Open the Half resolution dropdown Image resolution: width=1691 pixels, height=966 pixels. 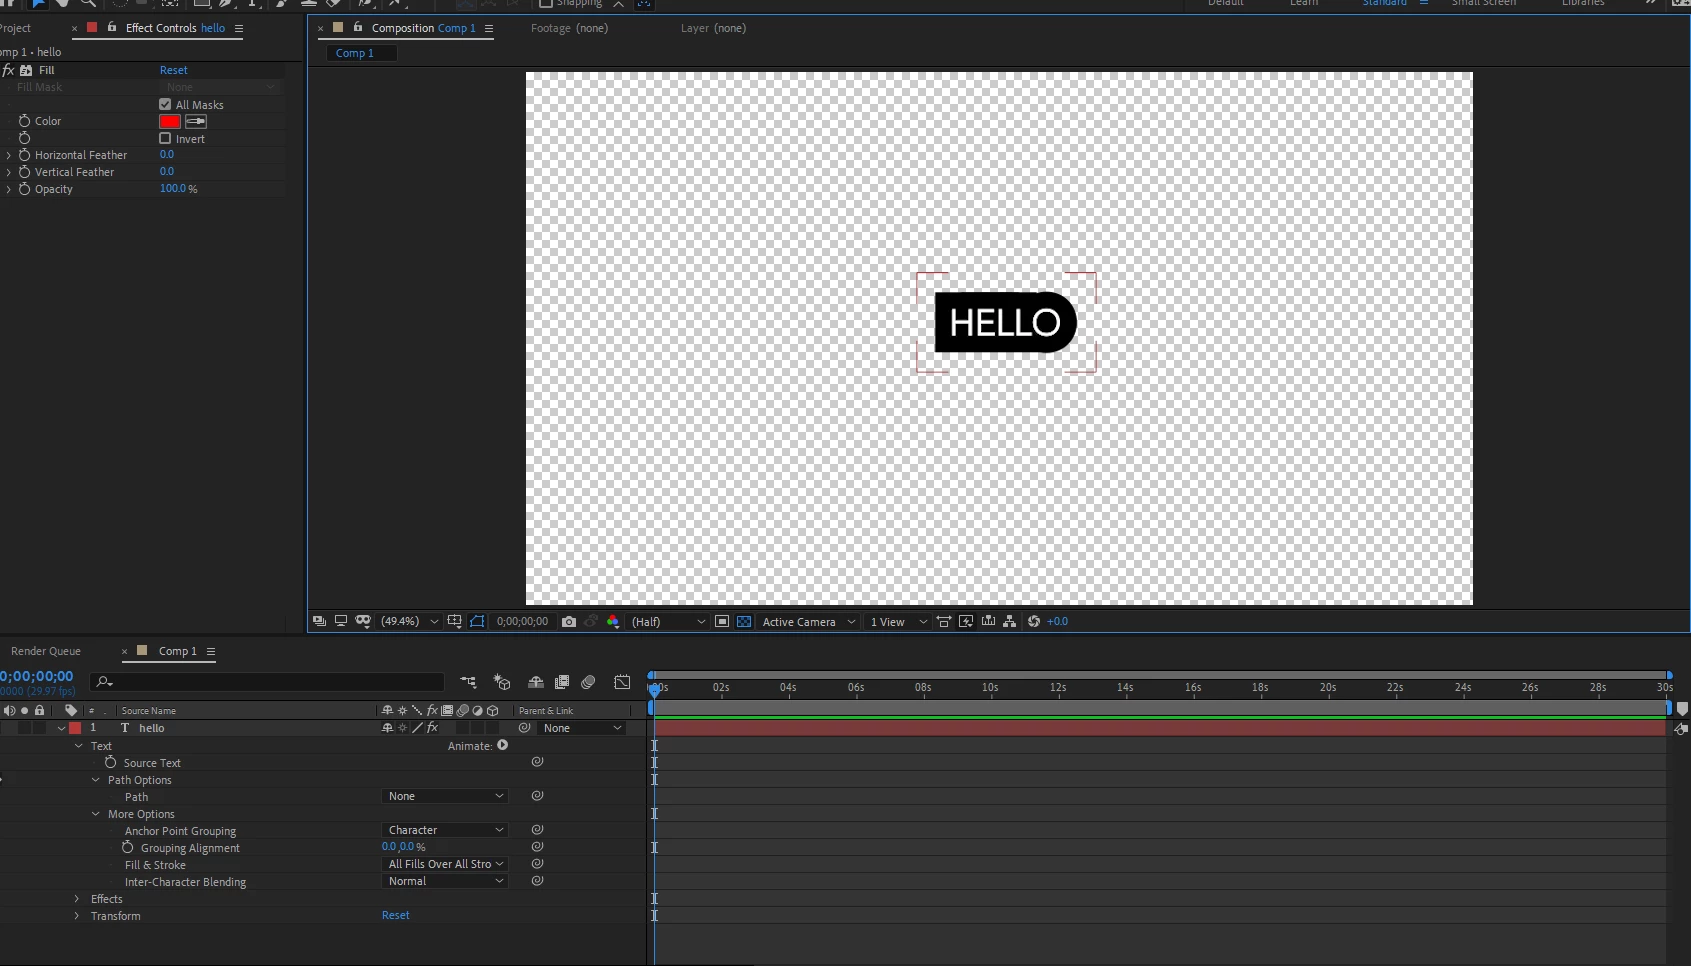point(668,621)
